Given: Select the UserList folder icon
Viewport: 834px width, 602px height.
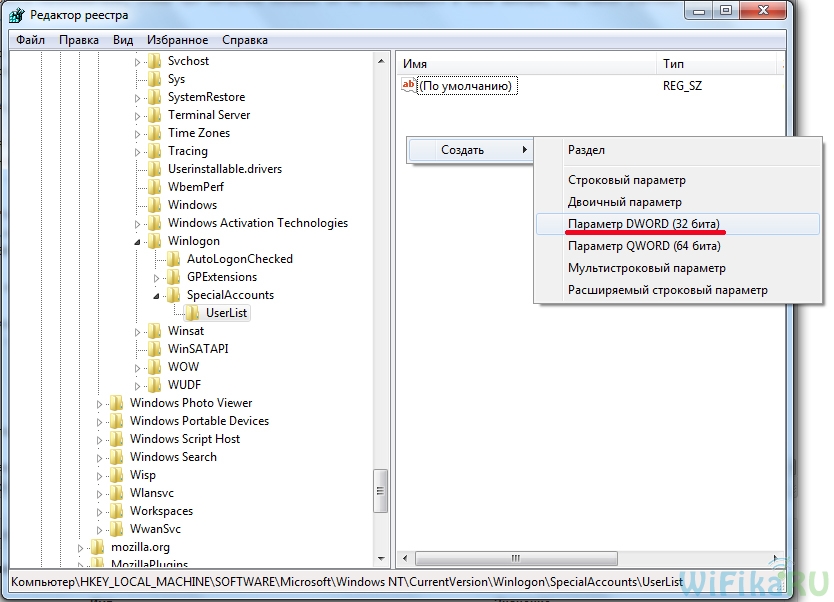Looking at the screenshot, I should point(192,313).
